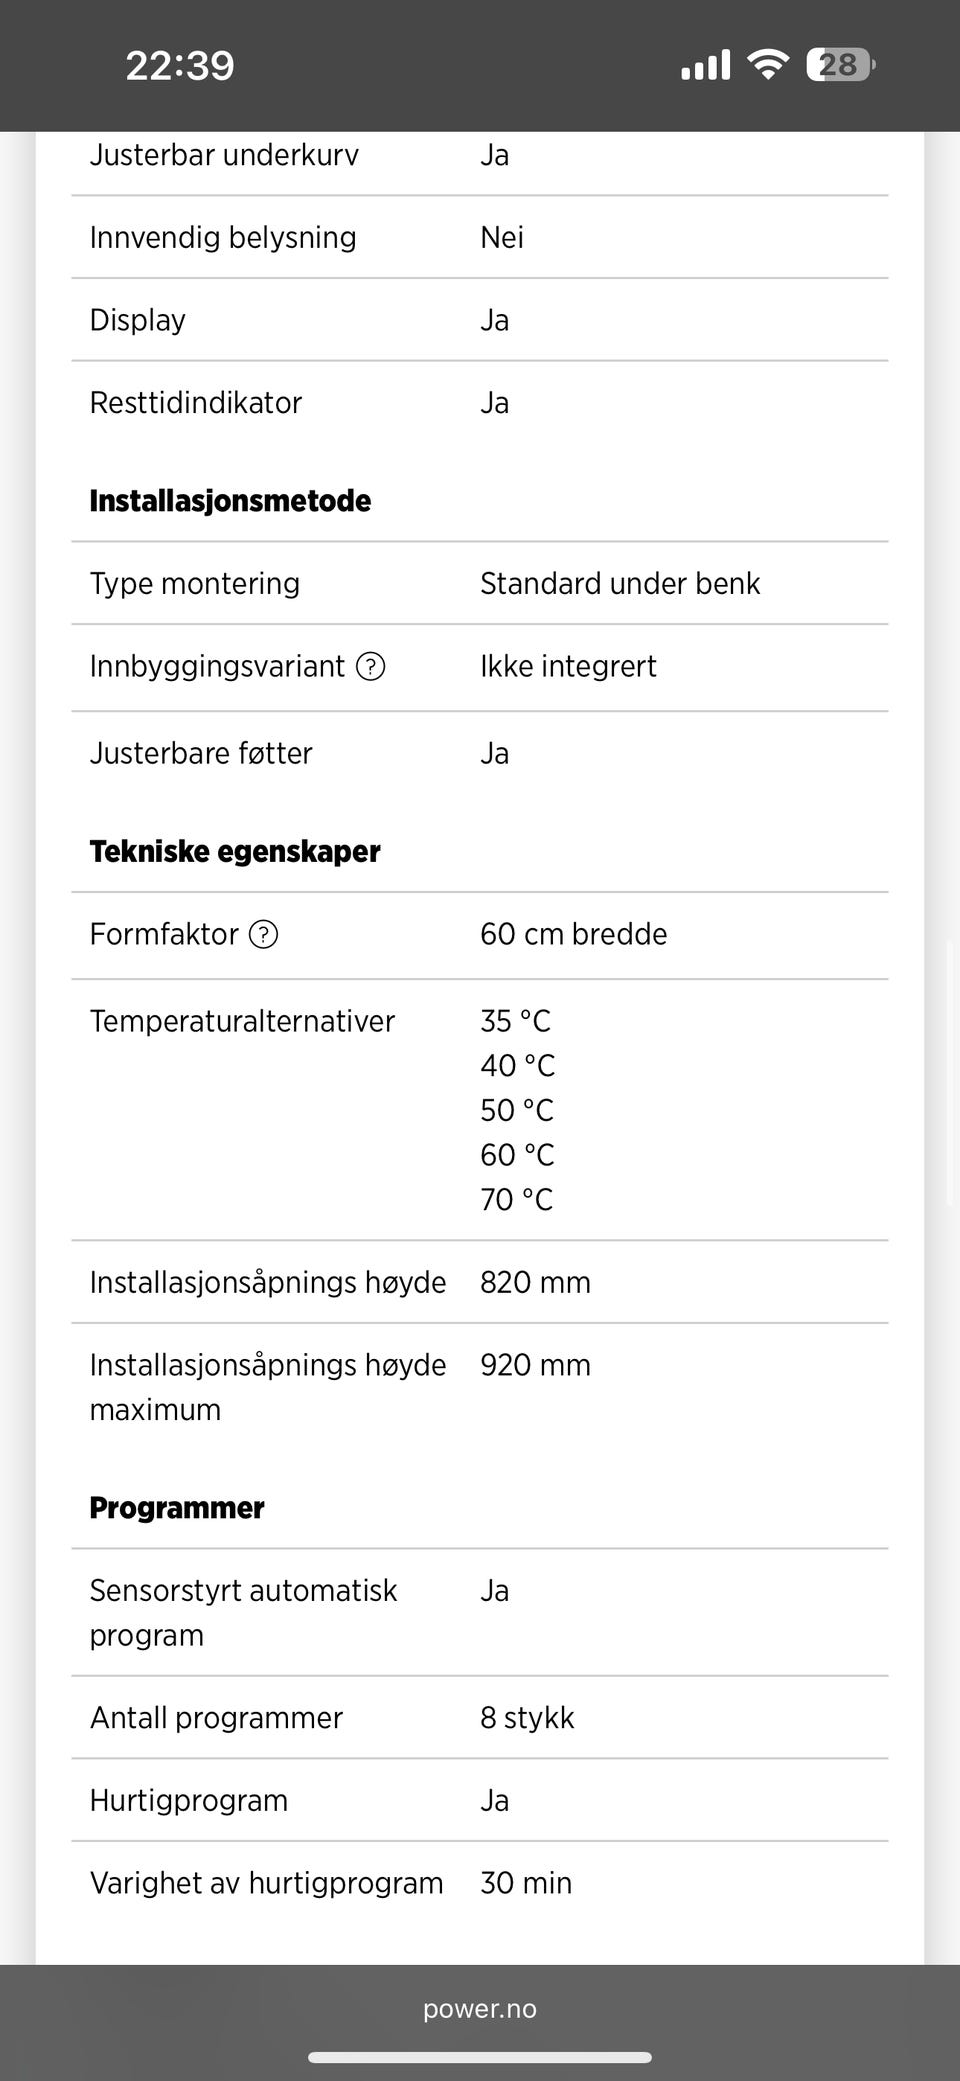Select the Tekniske egenskaper section heading
This screenshot has width=960, height=2081.
pyautogui.click(x=235, y=851)
